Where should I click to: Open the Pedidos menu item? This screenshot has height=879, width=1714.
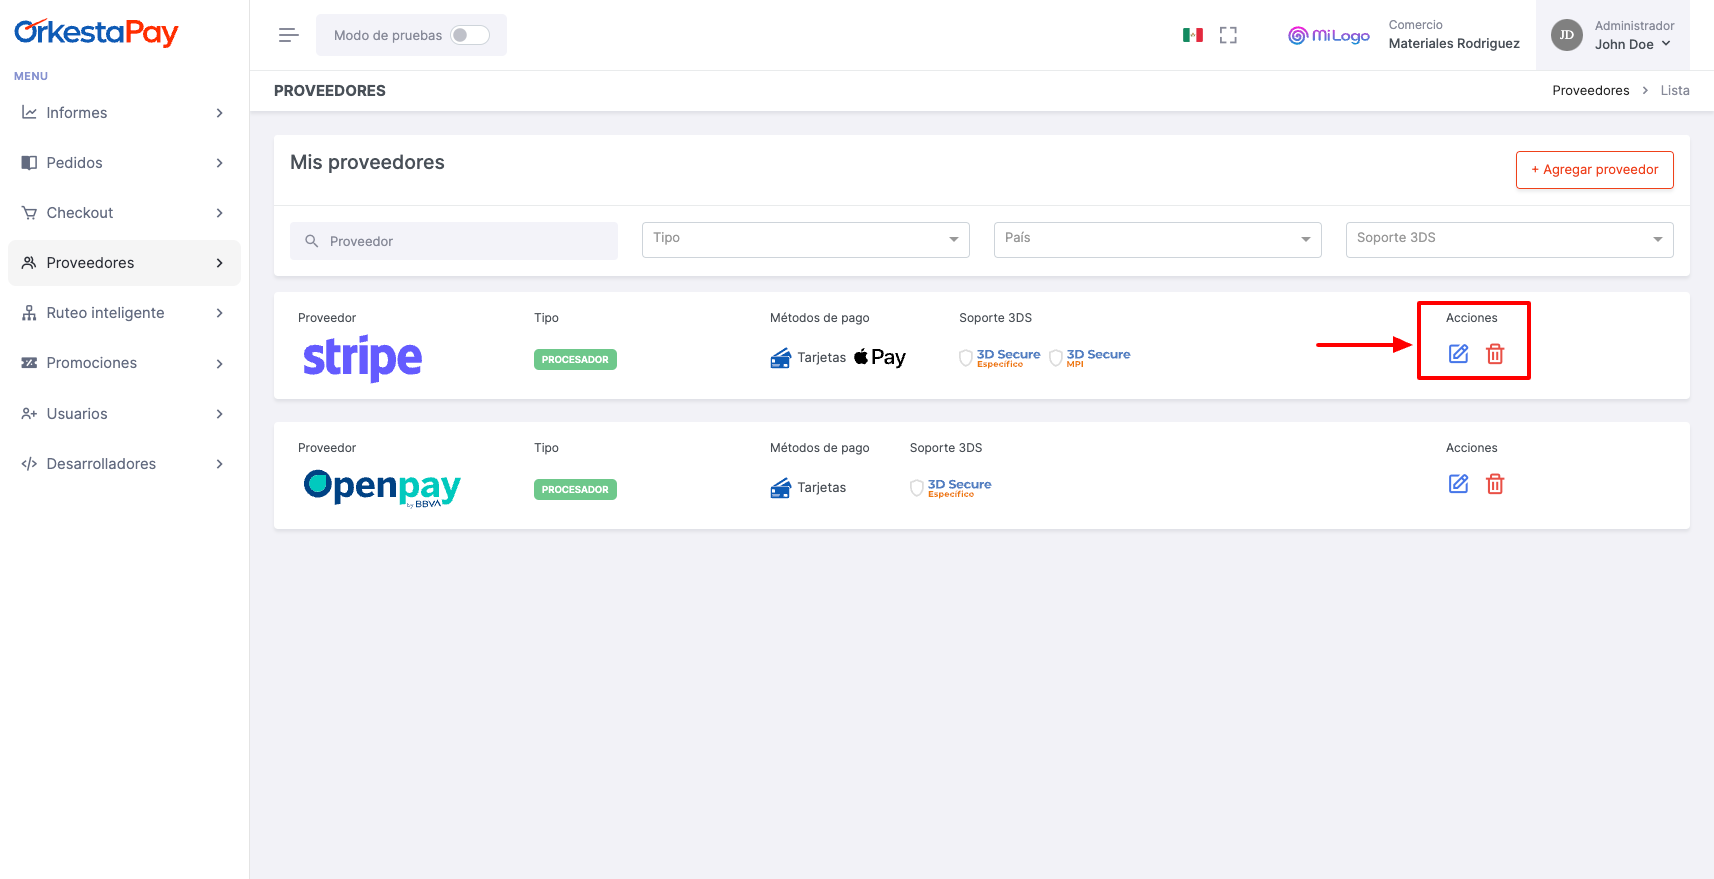tap(124, 163)
